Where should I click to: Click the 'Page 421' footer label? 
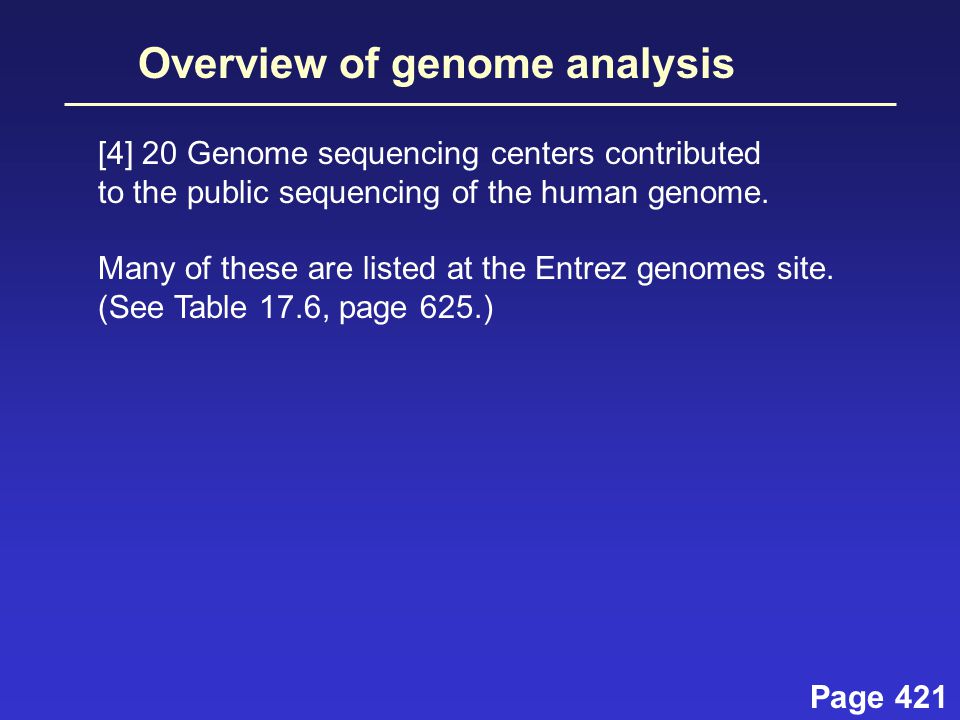click(x=878, y=697)
